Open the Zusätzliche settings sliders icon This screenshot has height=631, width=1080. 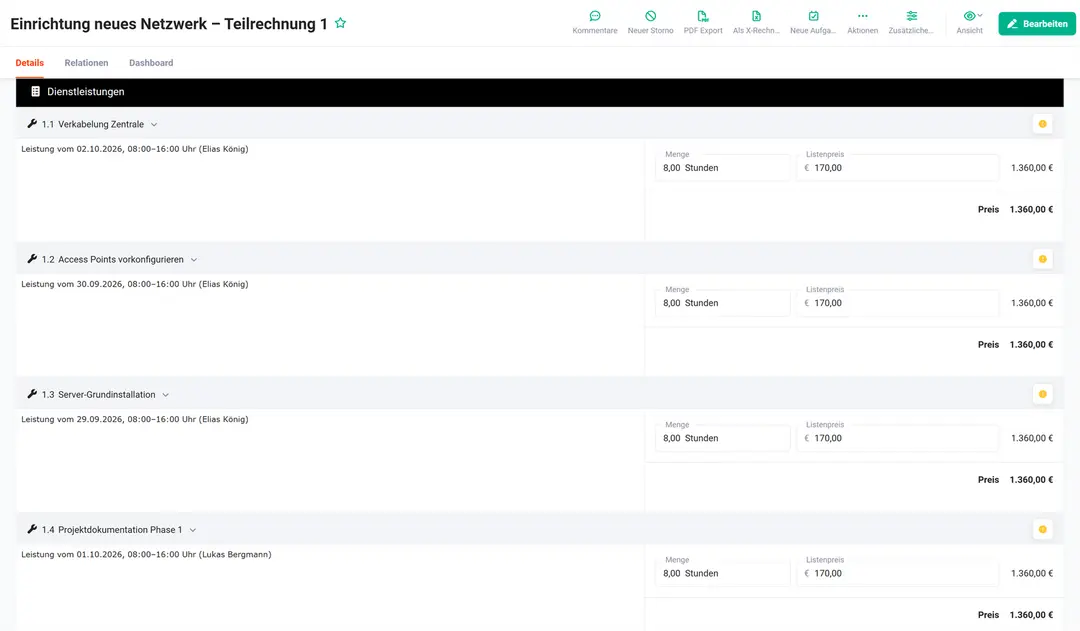(911, 16)
